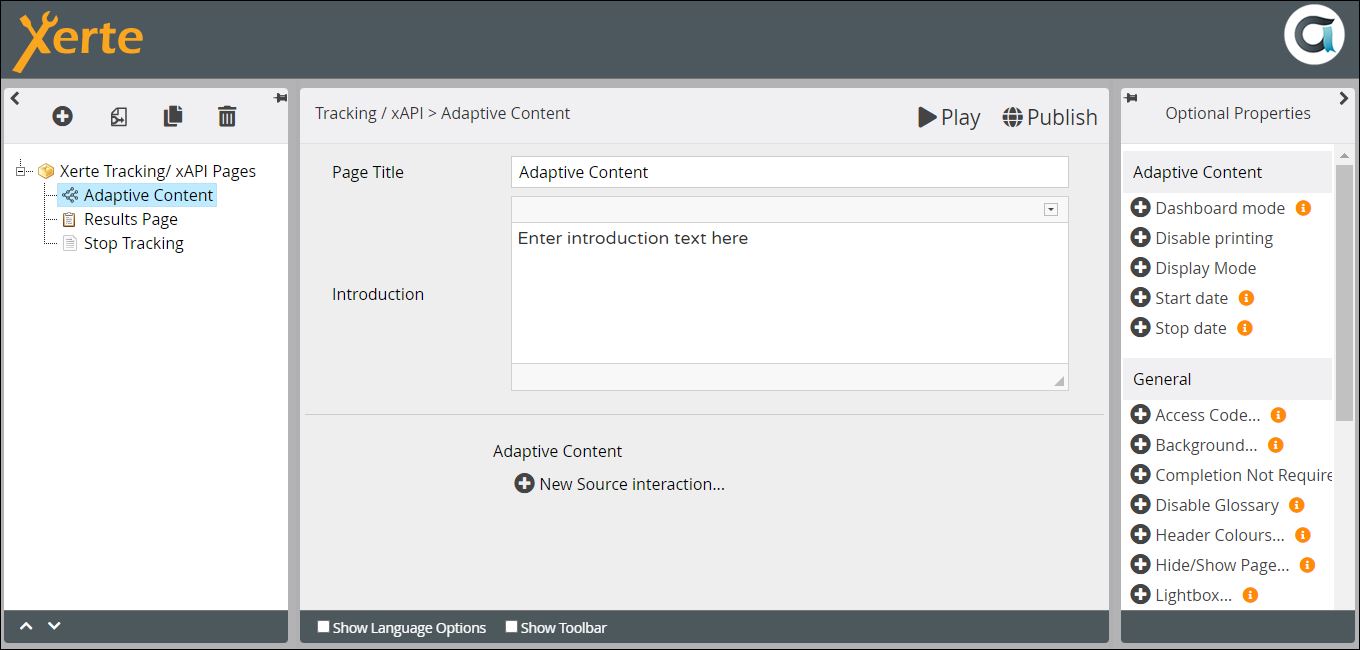Click the Publish button

click(1049, 117)
